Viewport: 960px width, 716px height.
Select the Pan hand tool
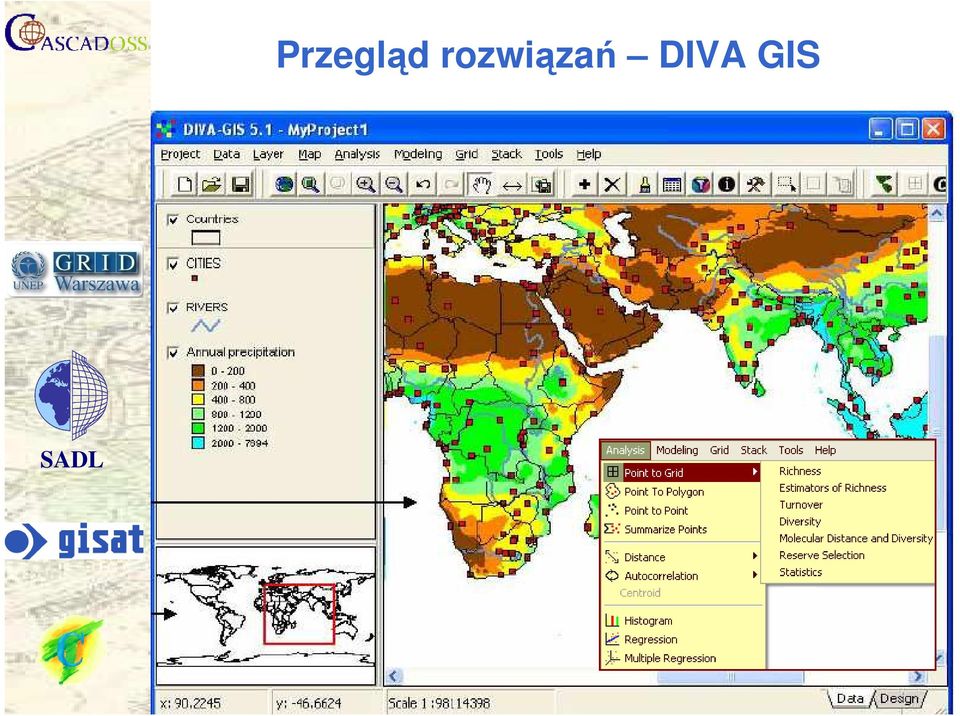pyautogui.click(x=482, y=184)
